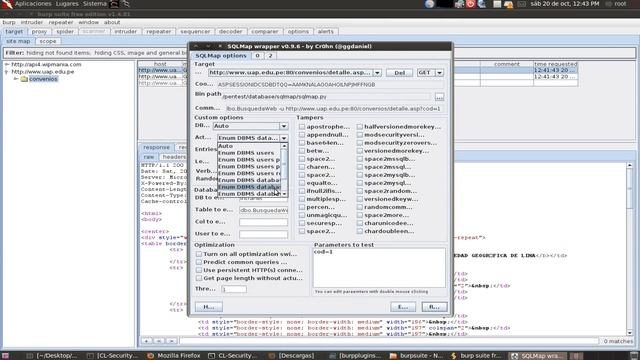Open Sistema menu in top panel
Viewport: 640px width, 360px height.
click(95, 4)
